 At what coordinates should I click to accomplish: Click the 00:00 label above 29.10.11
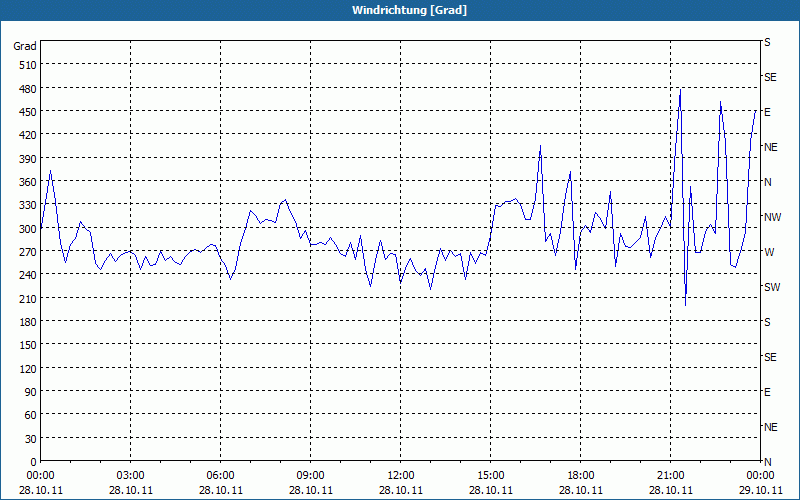pos(761,476)
